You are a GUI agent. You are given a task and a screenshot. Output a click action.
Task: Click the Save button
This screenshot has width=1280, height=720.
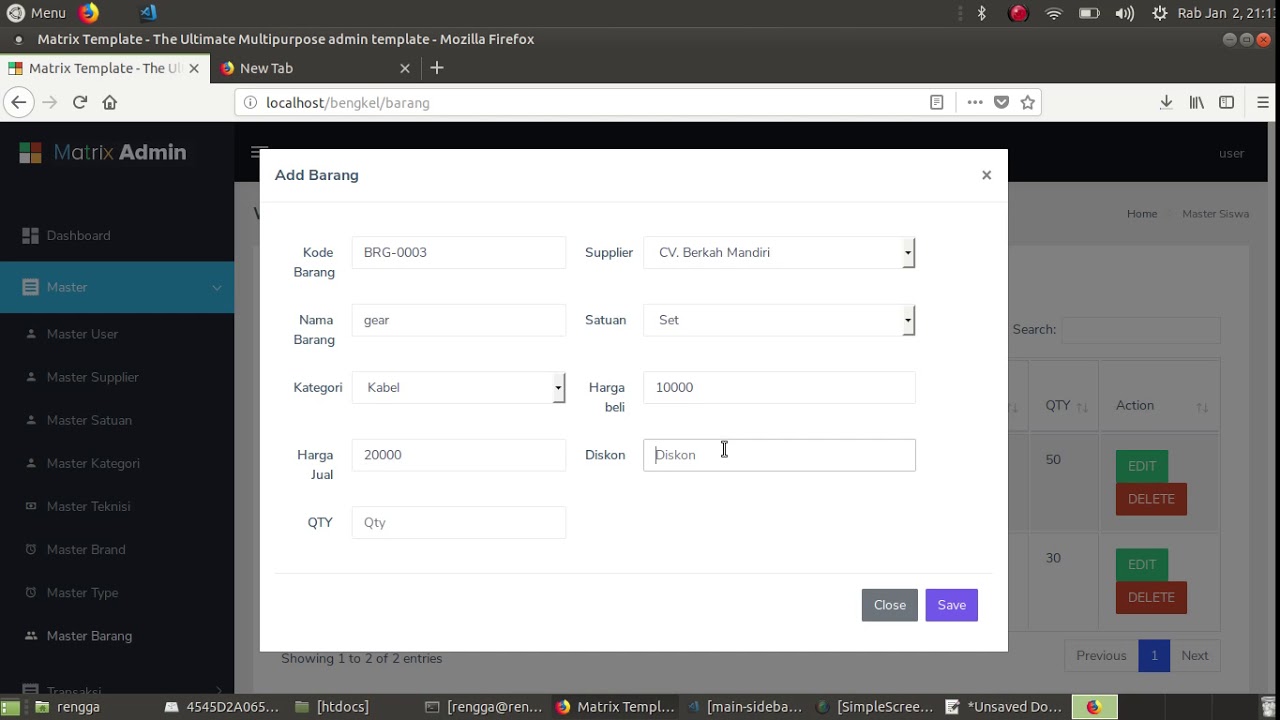pos(951,605)
